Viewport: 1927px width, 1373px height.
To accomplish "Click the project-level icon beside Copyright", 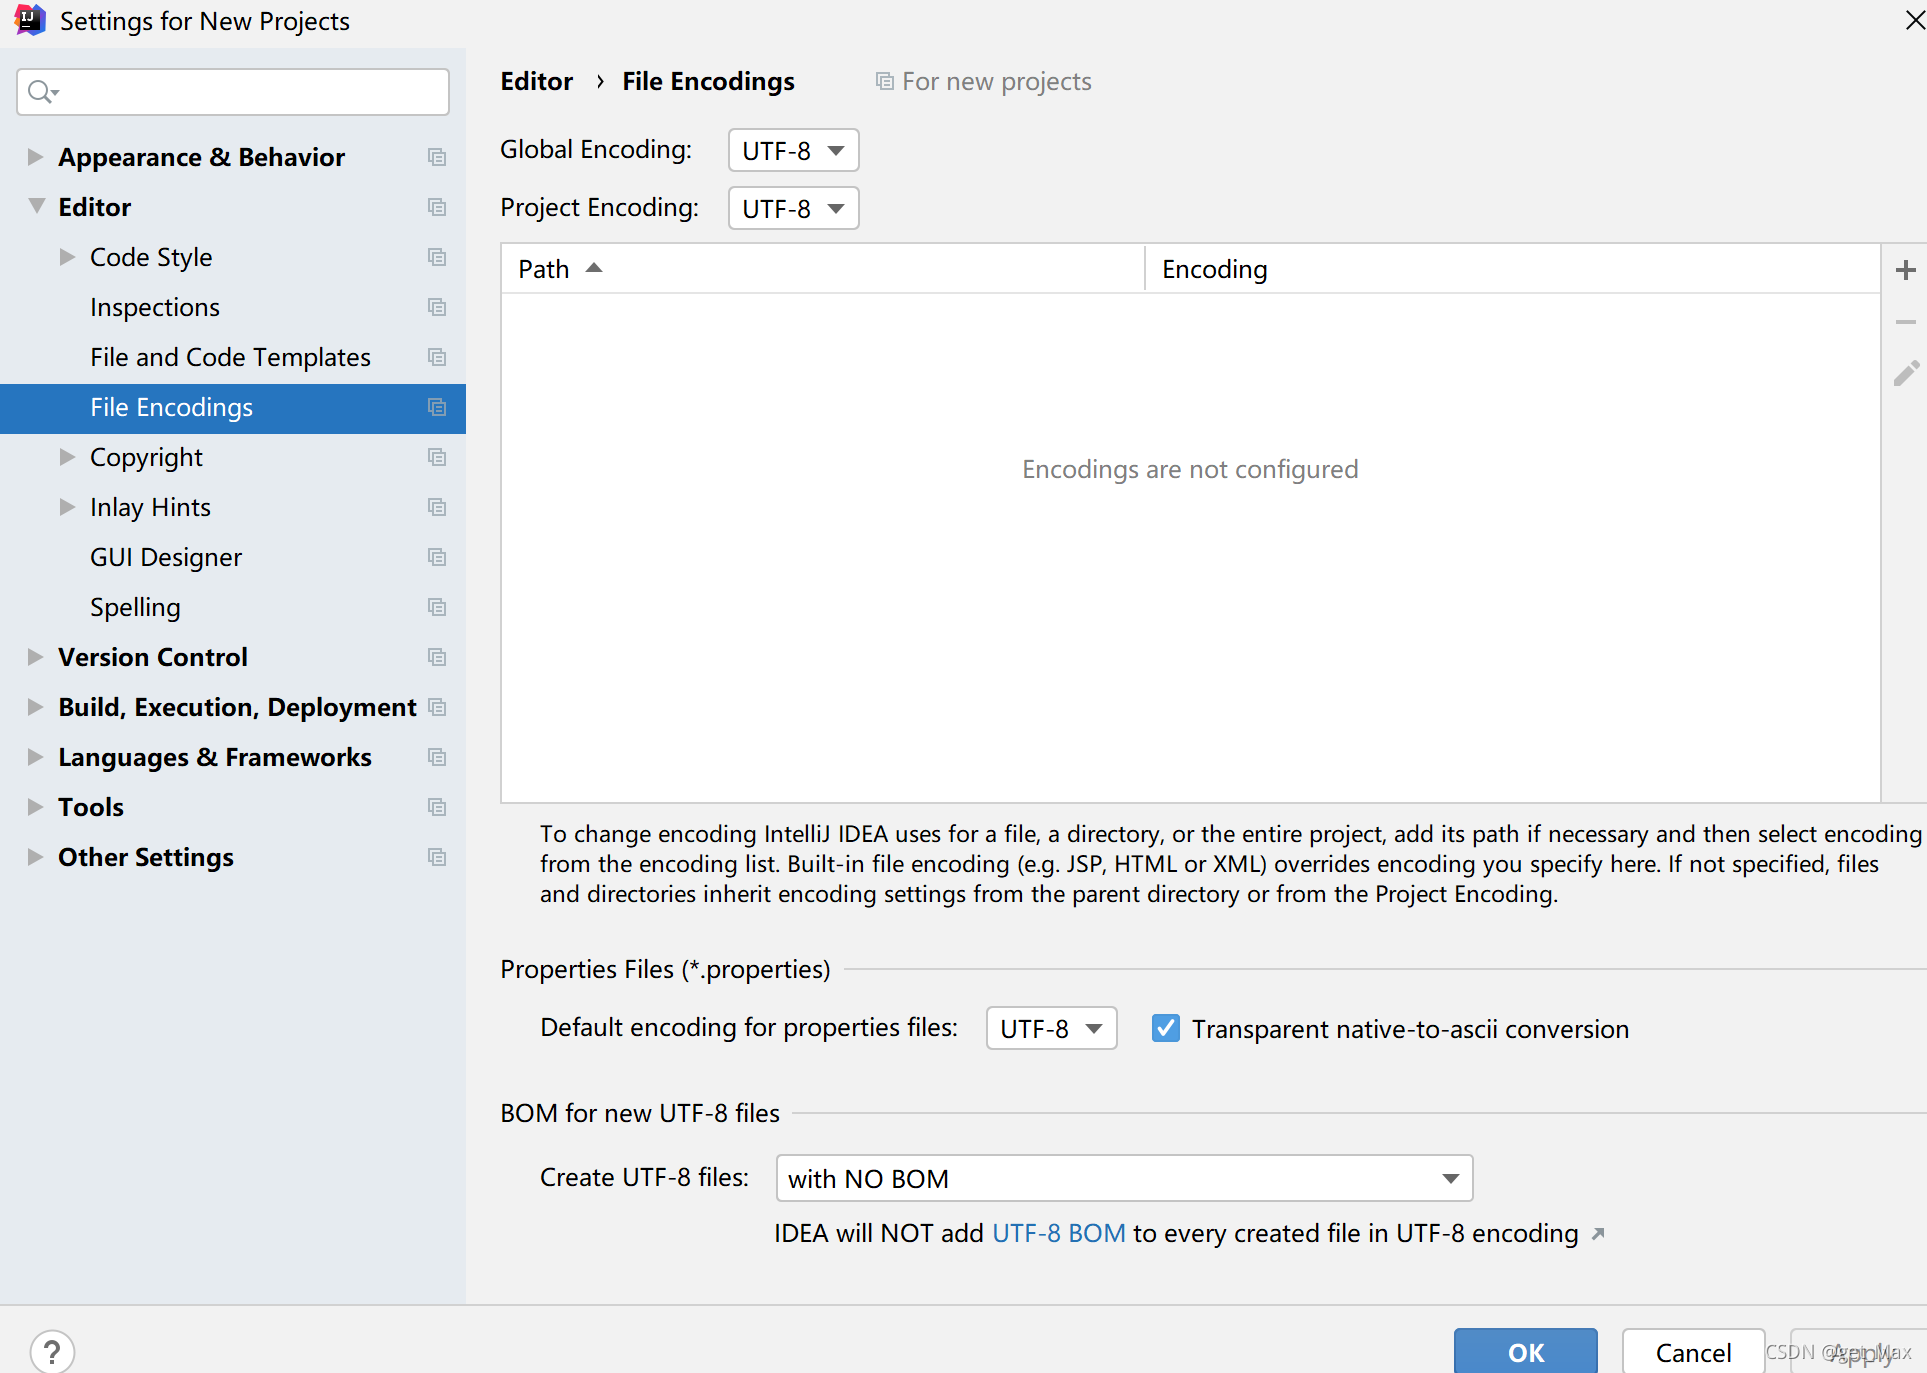I will point(437,457).
